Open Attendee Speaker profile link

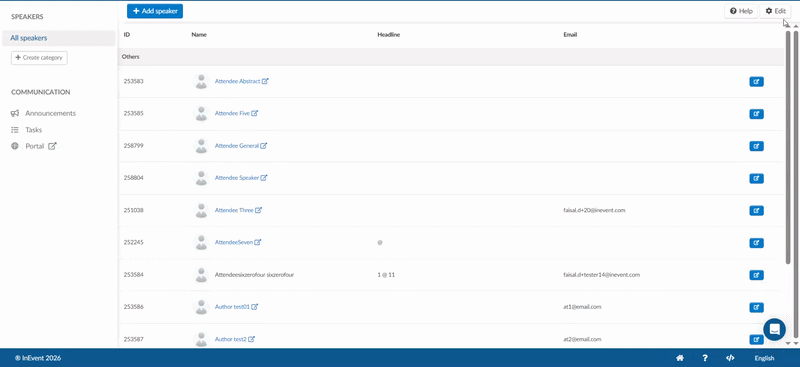pyautogui.click(x=241, y=178)
